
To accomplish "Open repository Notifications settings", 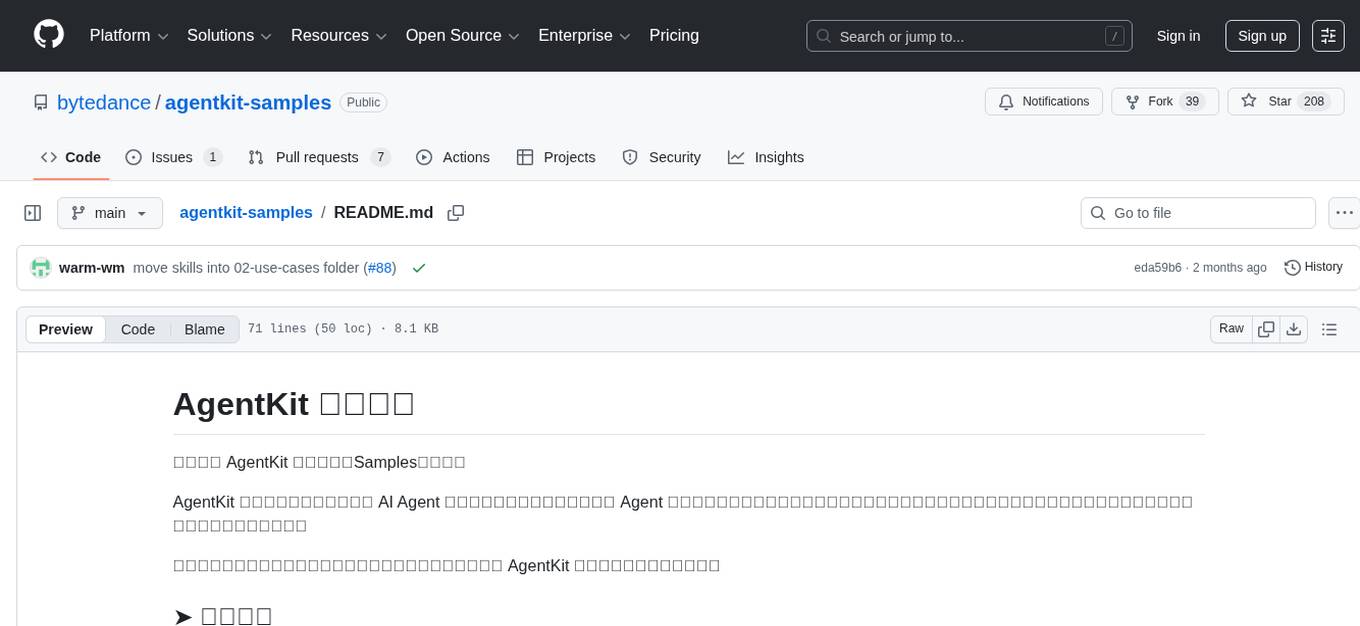I will (x=1043, y=101).
